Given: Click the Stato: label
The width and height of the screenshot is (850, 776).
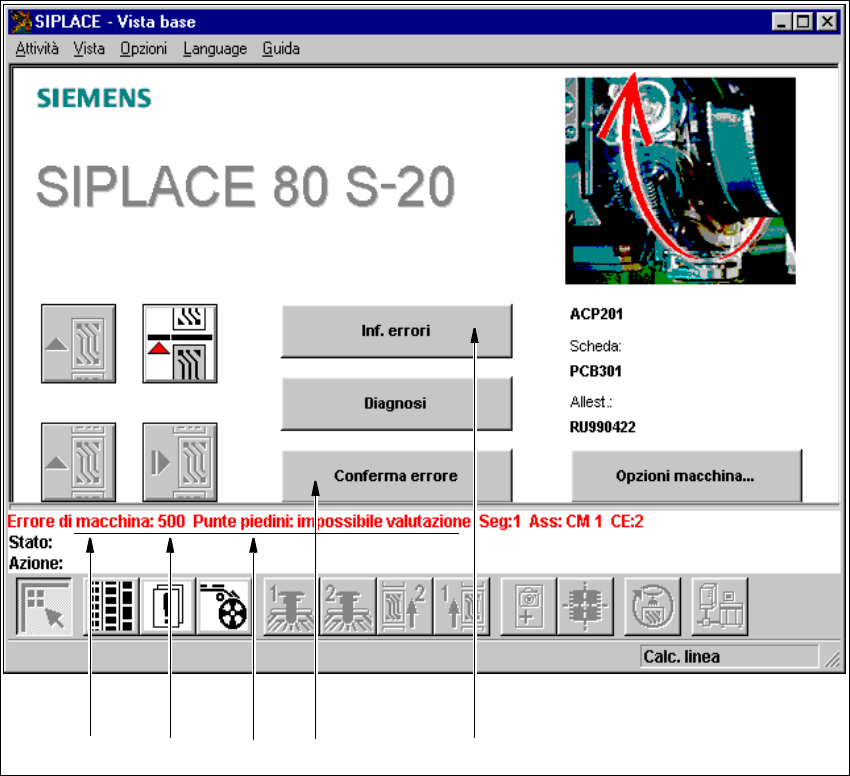Looking at the screenshot, I should 31,542.
